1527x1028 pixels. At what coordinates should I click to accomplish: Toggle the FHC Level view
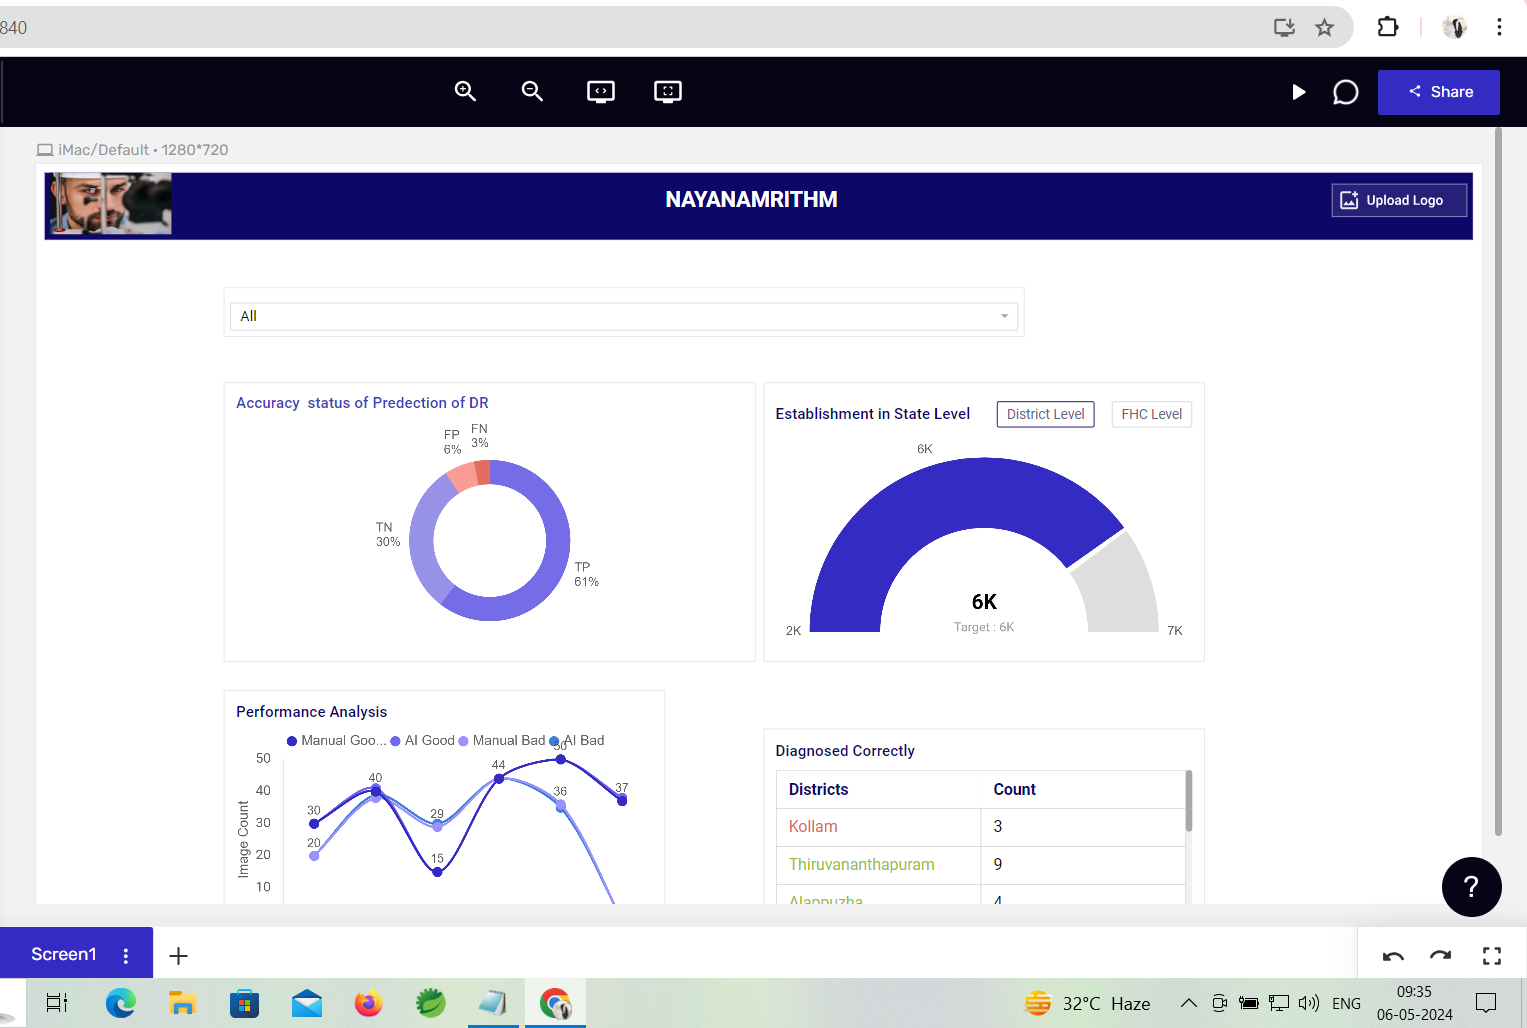click(1151, 414)
